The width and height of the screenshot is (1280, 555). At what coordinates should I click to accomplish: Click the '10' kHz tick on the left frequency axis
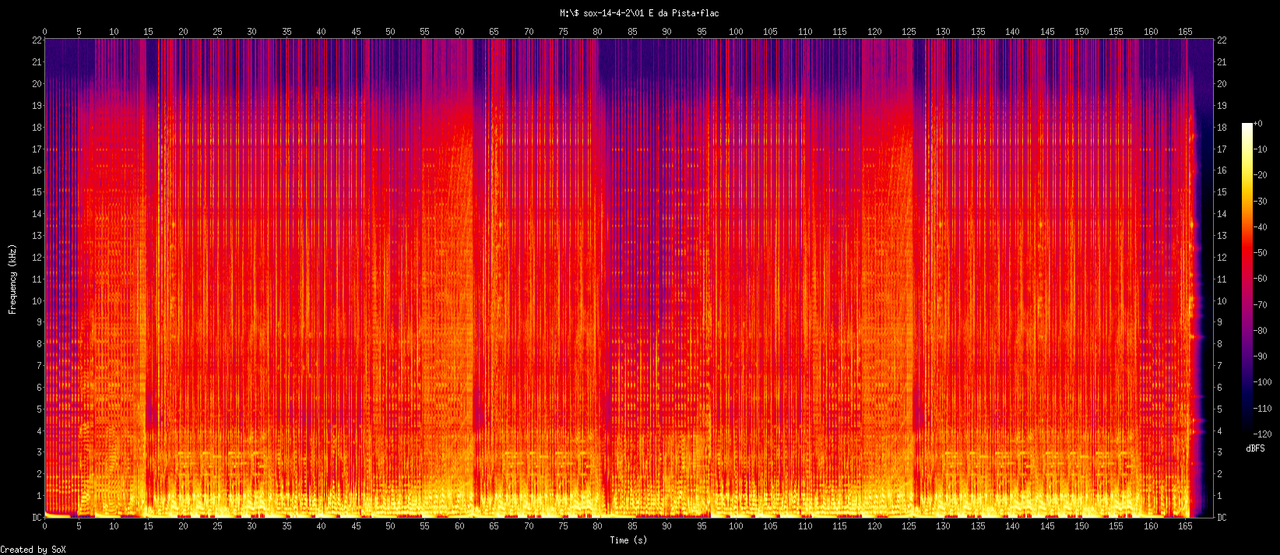point(36,300)
